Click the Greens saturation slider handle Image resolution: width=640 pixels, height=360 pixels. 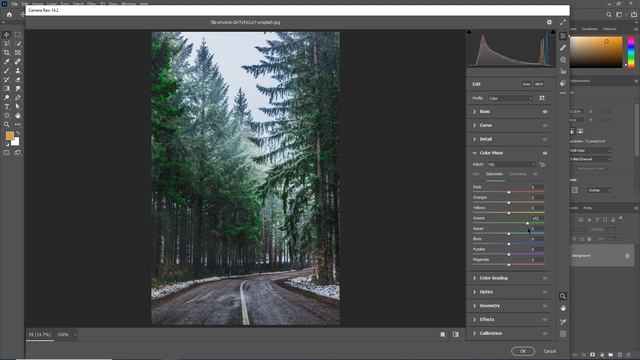(527, 223)
